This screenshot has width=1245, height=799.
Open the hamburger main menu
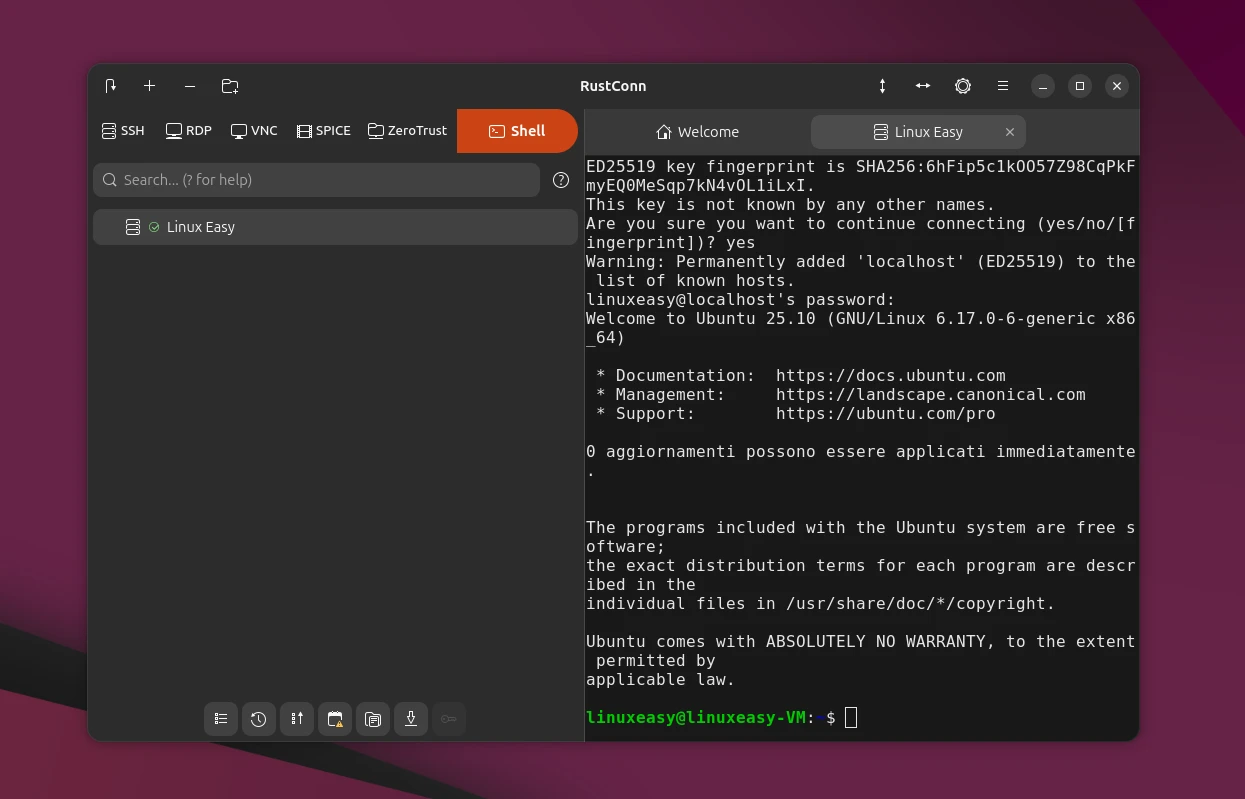pos(1003,86)
